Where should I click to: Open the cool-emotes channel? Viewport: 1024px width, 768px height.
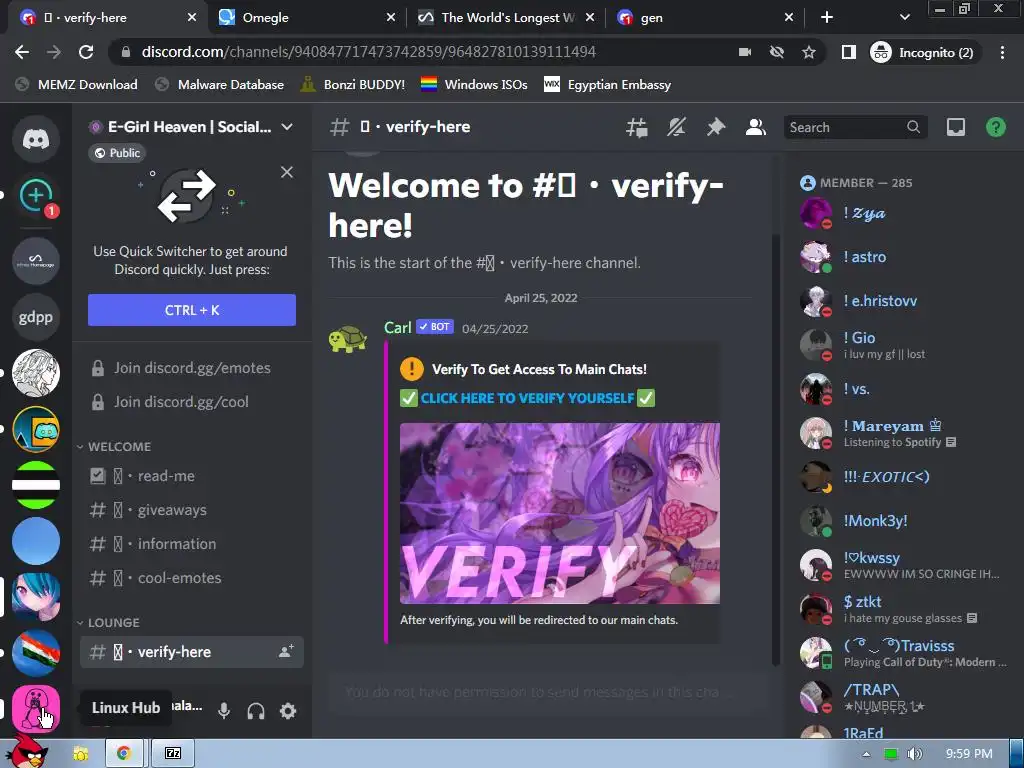192,578
